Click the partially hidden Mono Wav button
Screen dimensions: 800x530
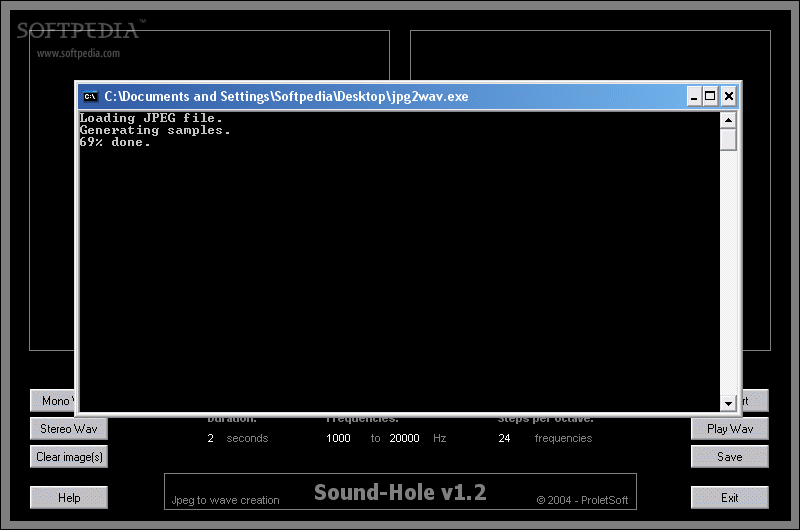(53, 400)
